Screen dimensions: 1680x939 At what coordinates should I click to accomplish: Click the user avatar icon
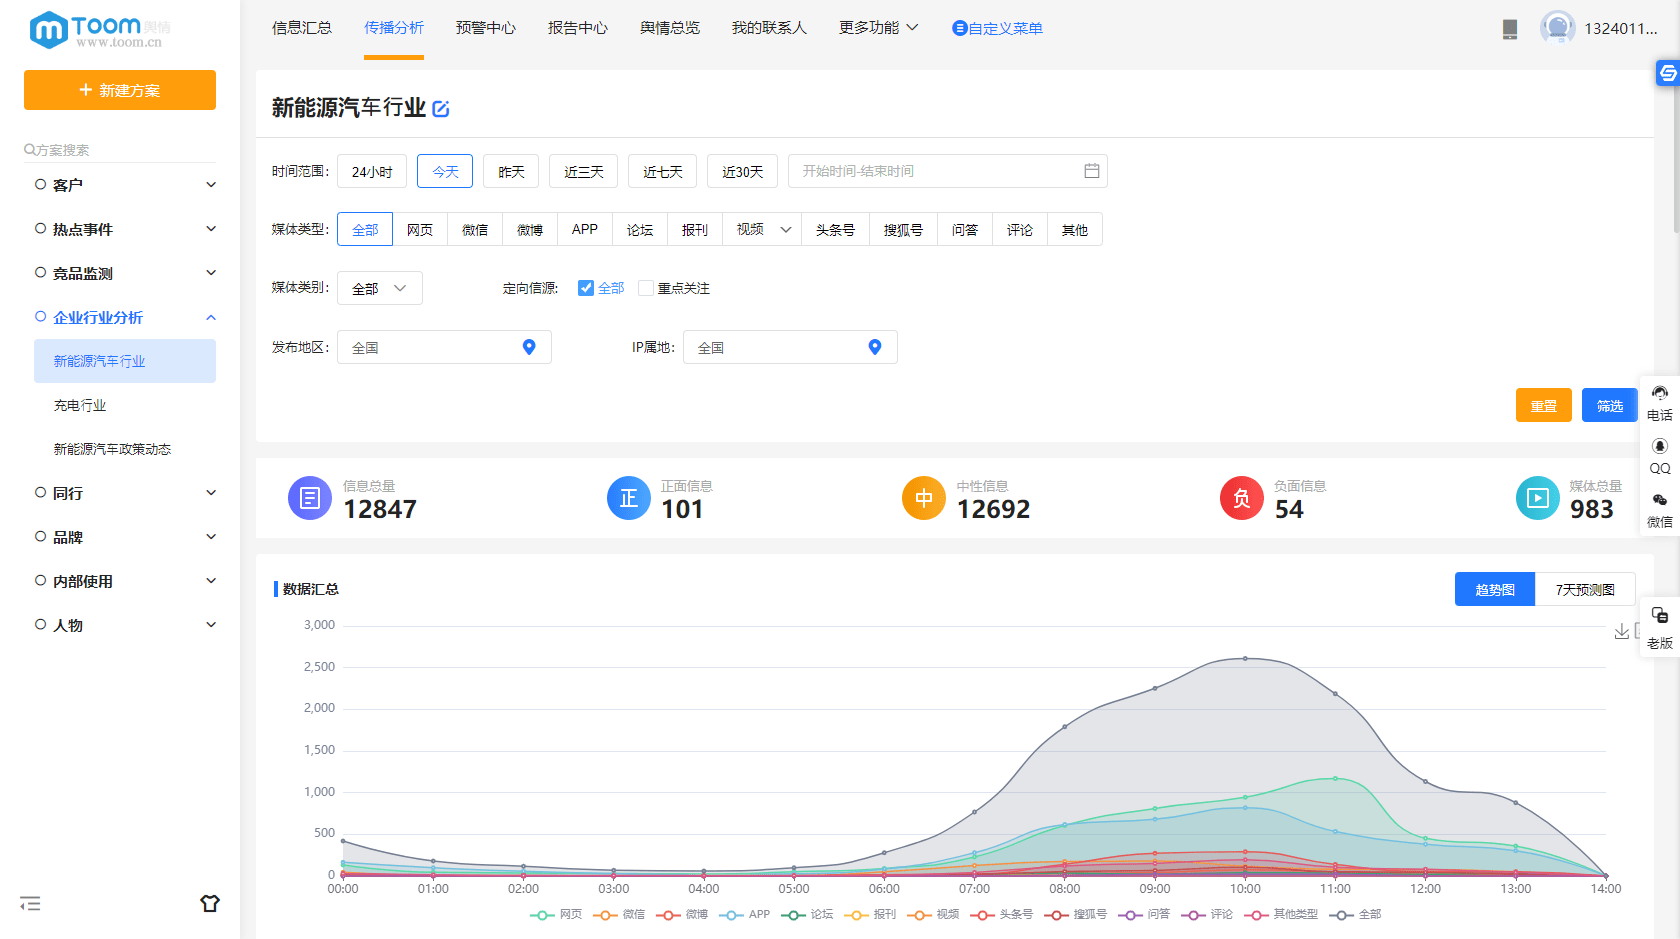1558,28
